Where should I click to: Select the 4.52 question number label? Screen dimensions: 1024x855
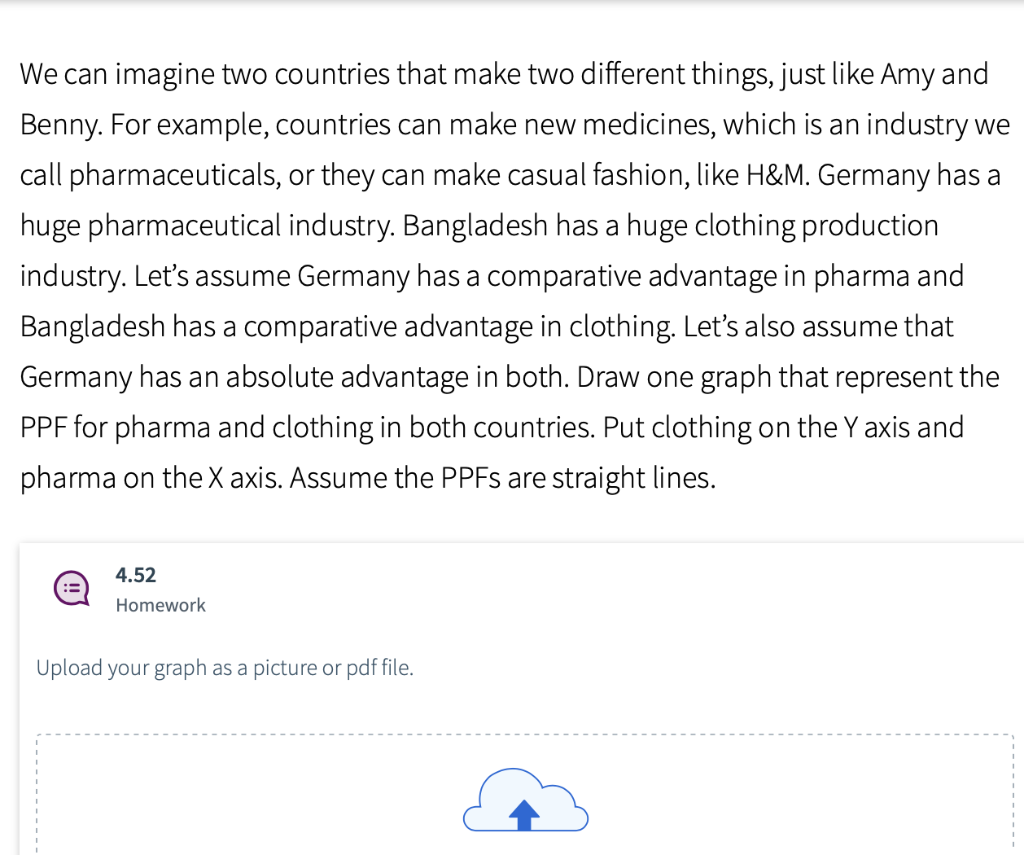coord(136,575)
